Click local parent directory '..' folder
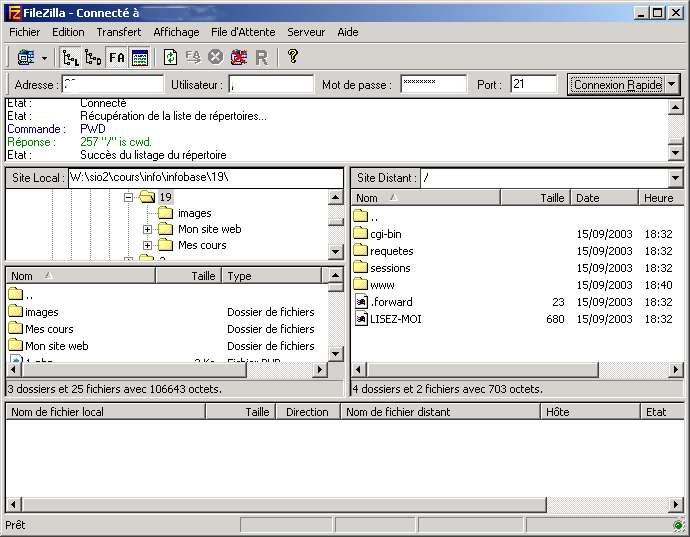Viewport: 690px width, 537px height. click(x=21, y=294)
